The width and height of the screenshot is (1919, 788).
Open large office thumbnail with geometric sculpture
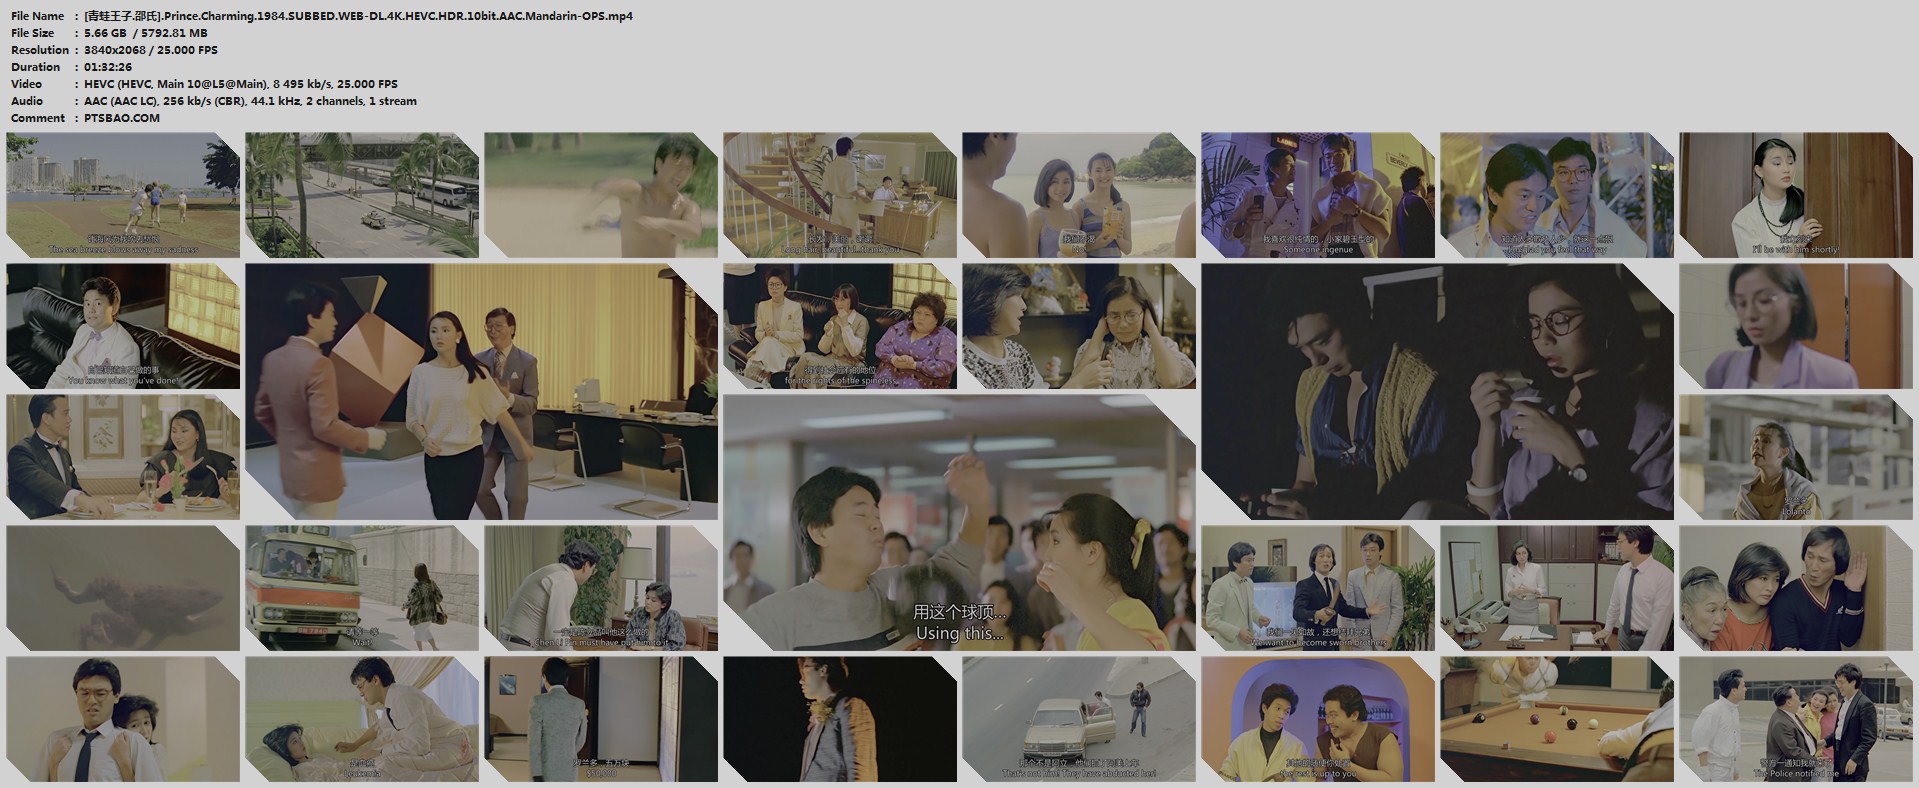point(481,391)
